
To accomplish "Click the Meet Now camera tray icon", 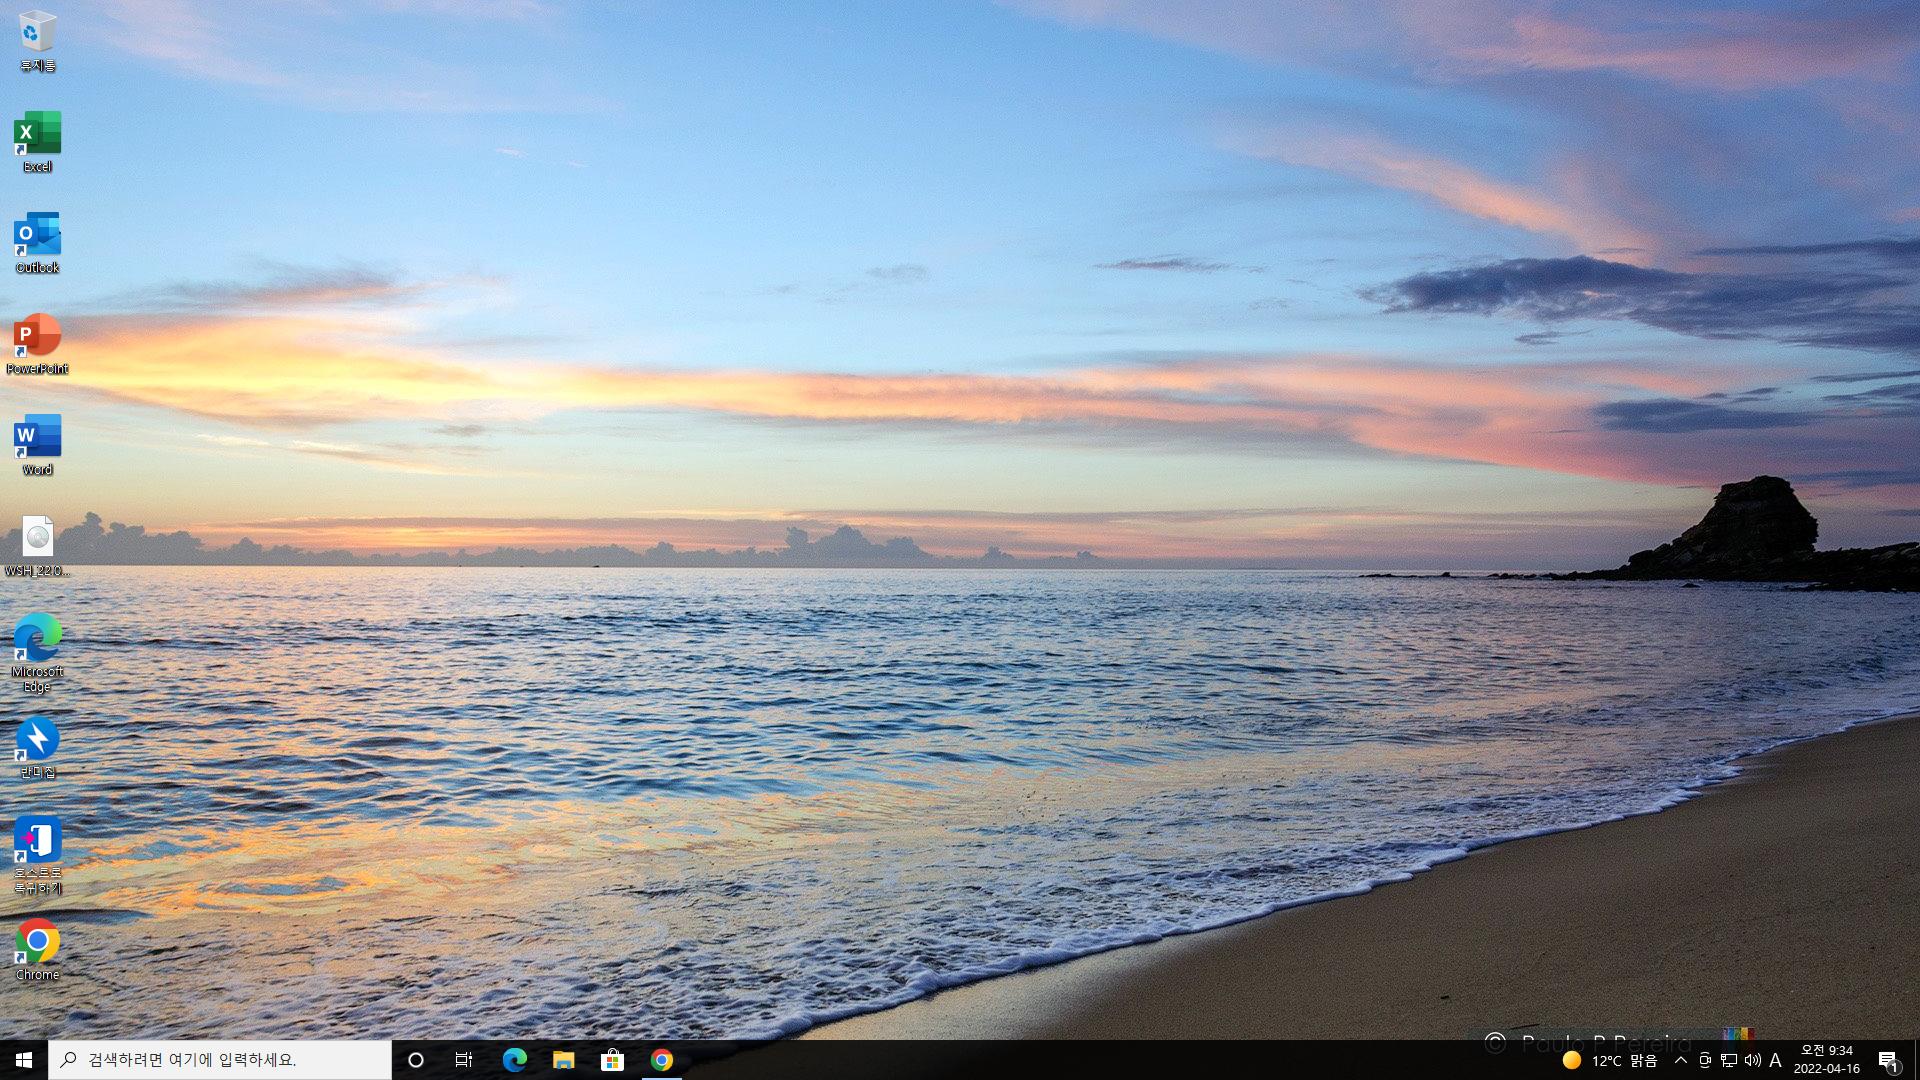I will [x=1705, y=1060].
